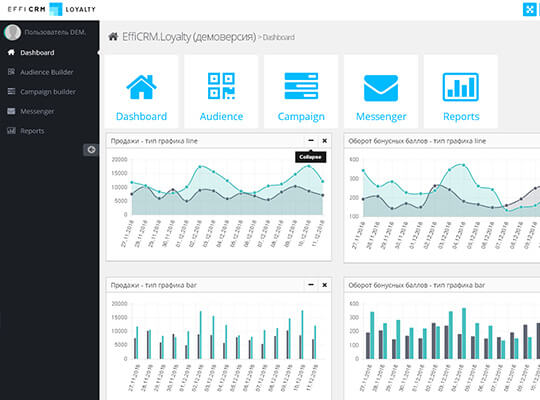Screen dimensions: 540x400
Task: Click the Продажи - тип графика line title
Action: point(154,141)
